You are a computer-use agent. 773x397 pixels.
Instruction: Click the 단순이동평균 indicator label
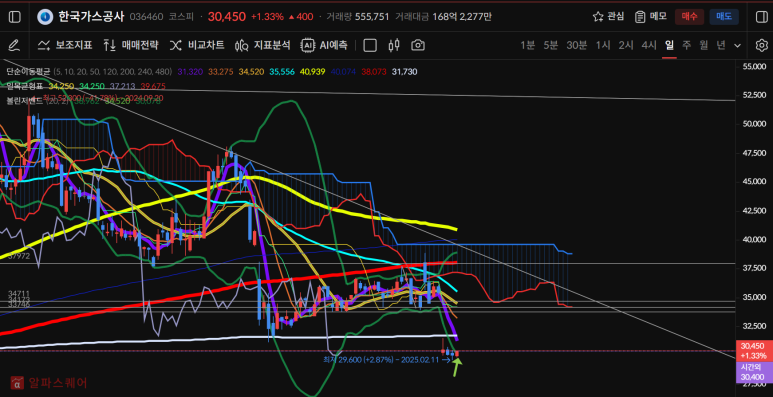[x=28, y=72]
